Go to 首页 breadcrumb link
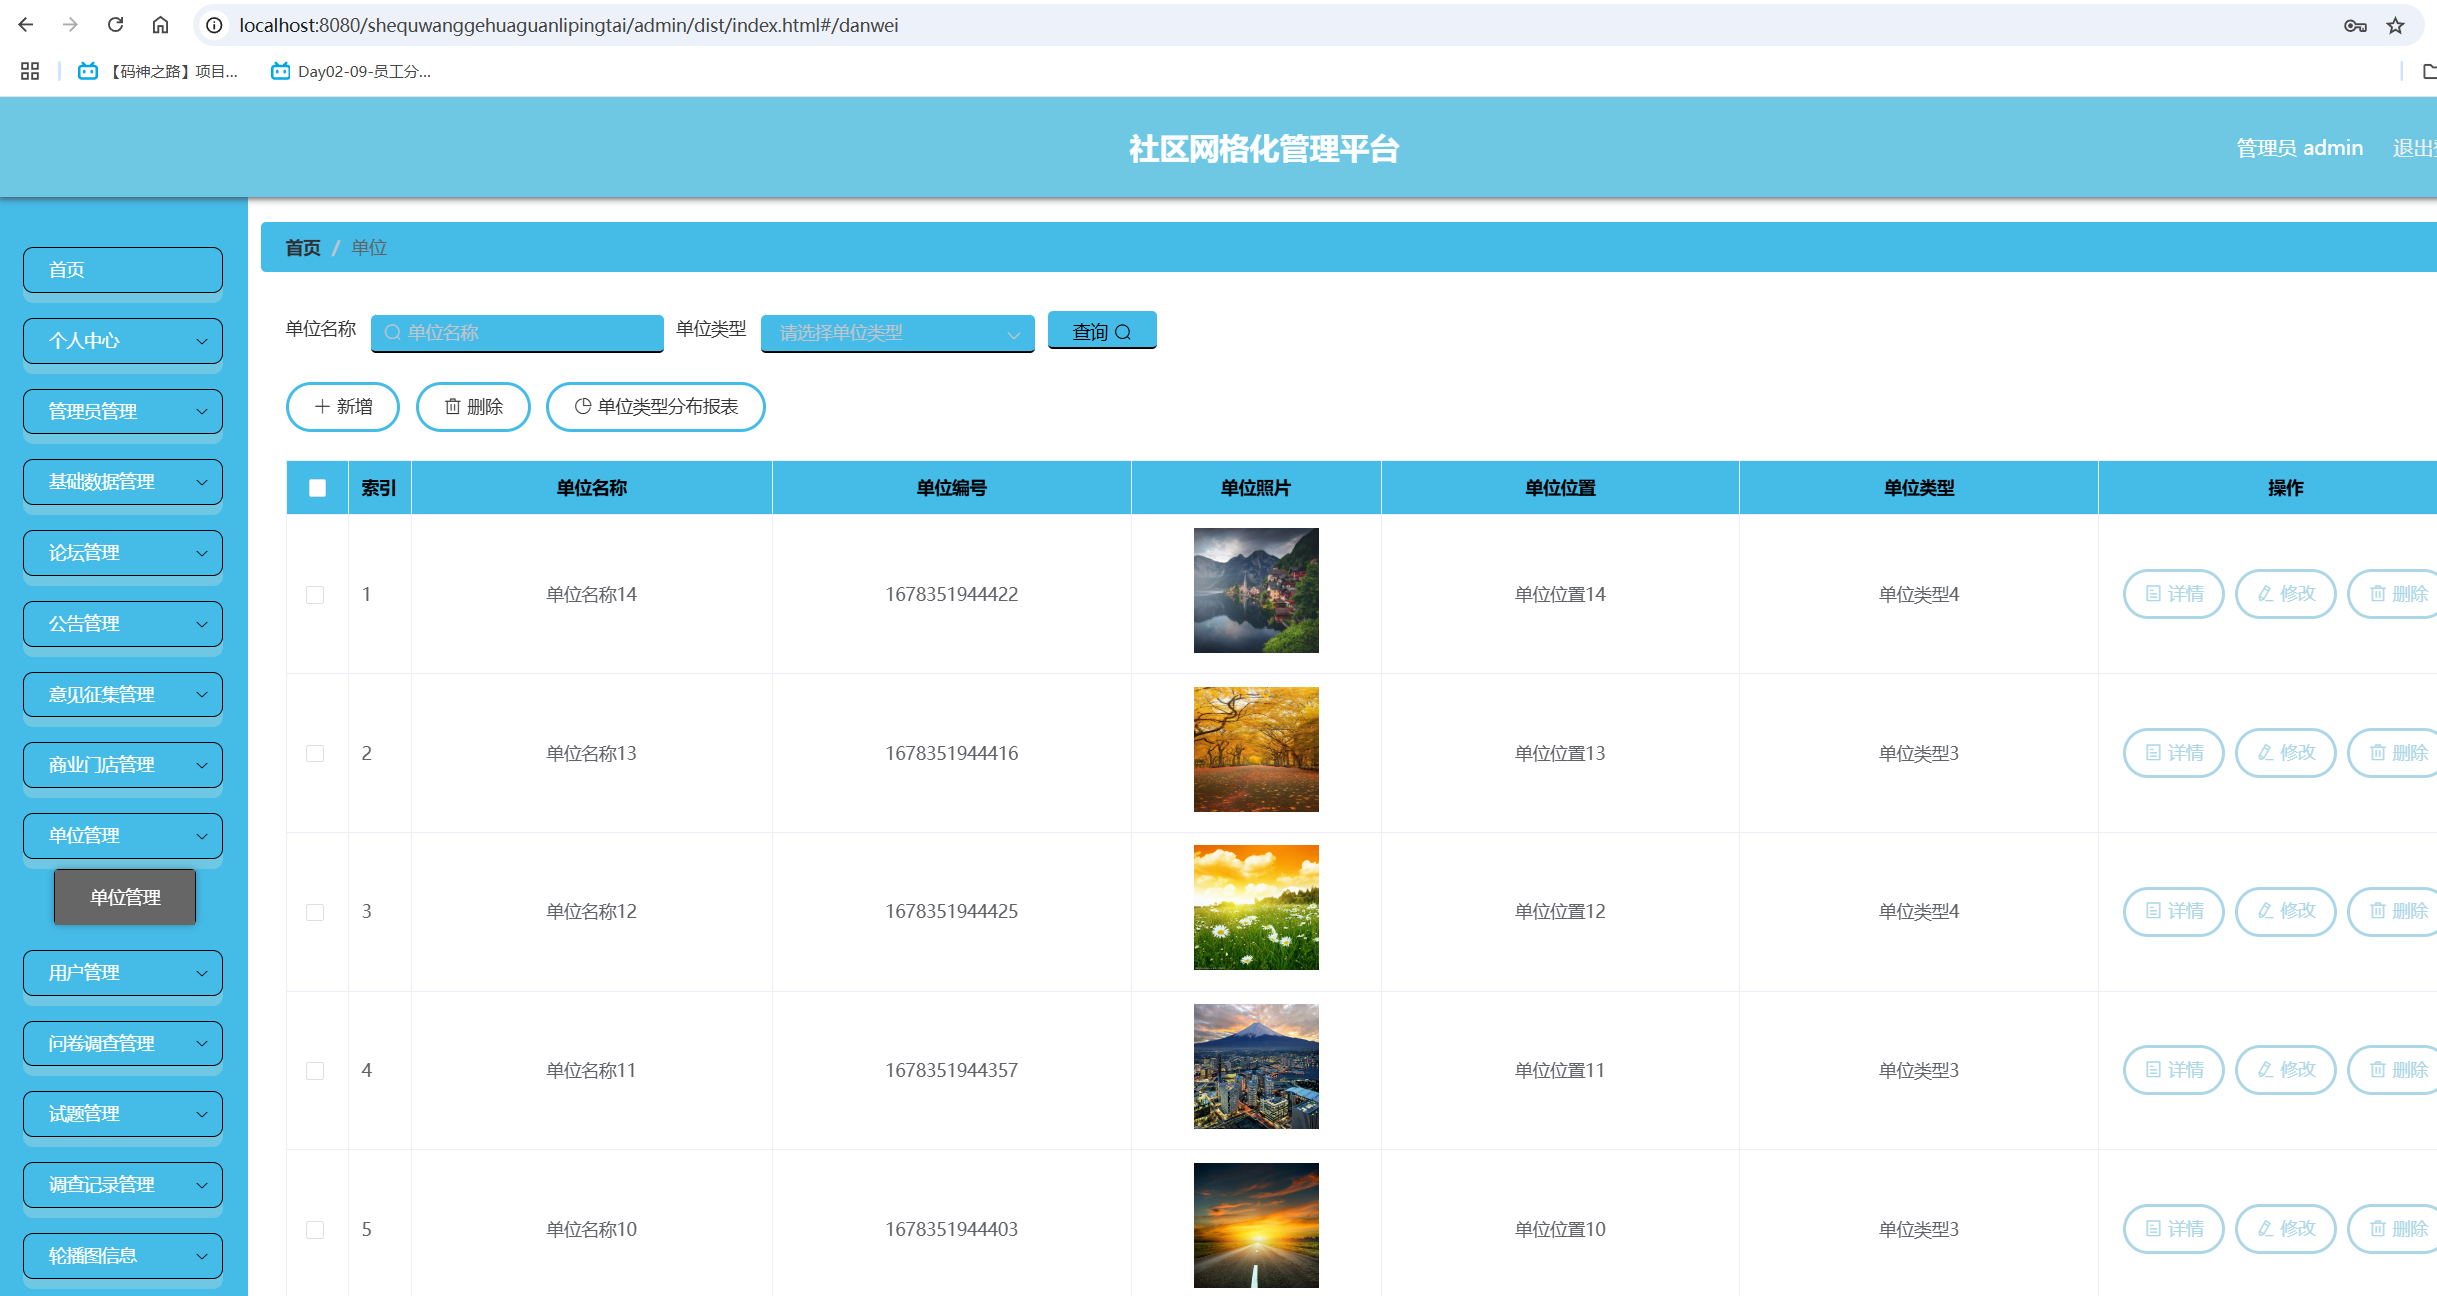Image resolution: width=2437 pixels, height=1296 pixels. [303, 248]
